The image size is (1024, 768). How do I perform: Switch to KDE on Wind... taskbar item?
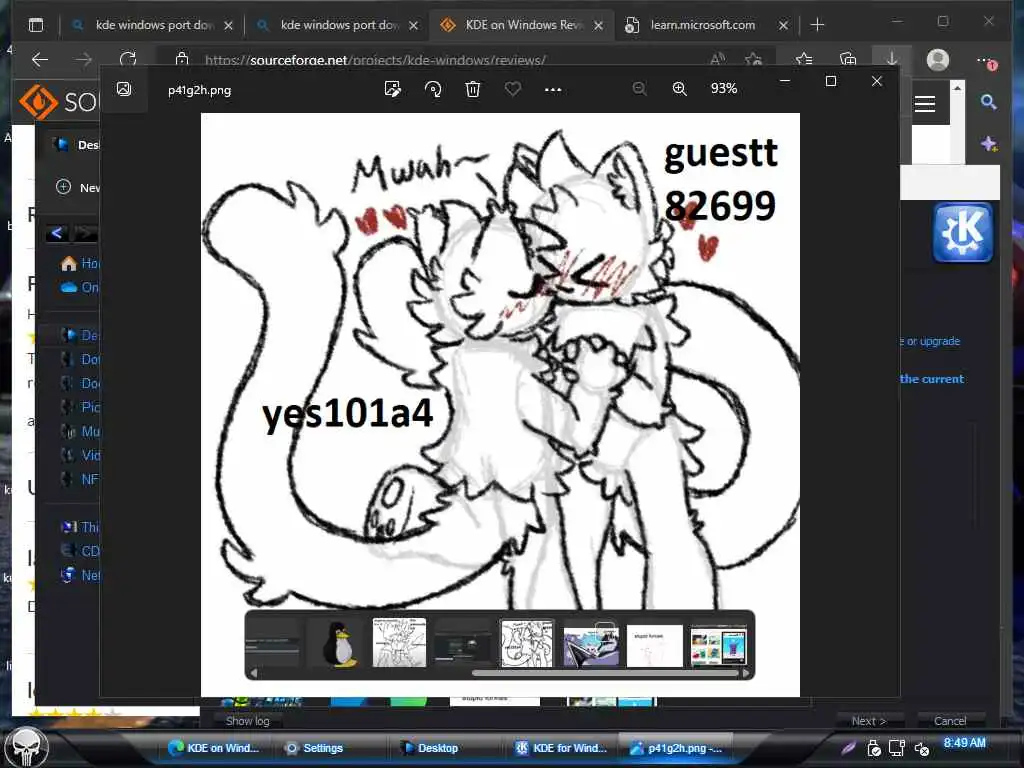click(x=214, y=748)
